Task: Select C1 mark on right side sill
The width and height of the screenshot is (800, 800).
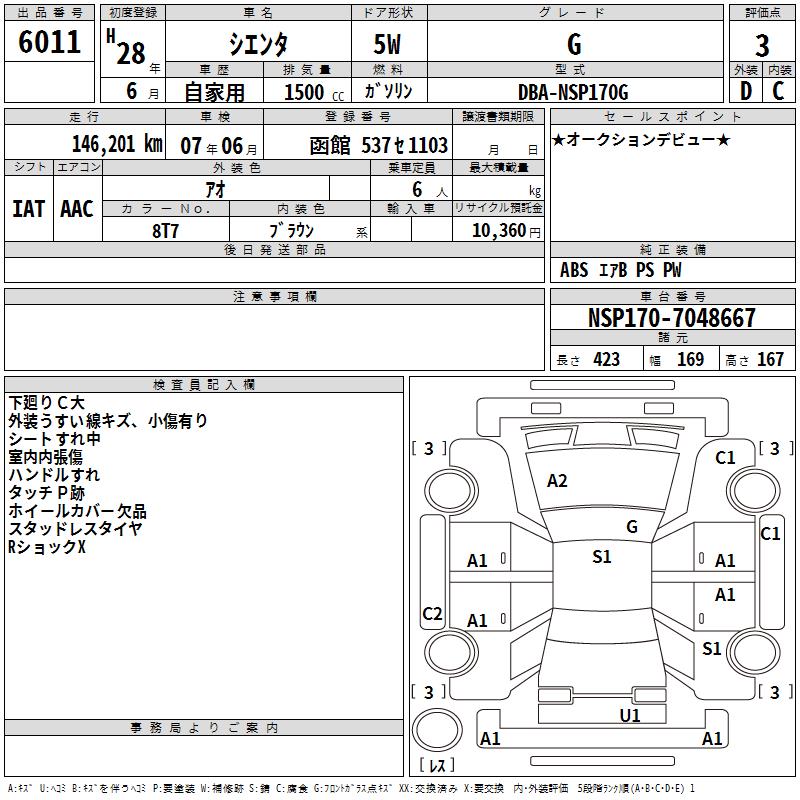Action: click(x=770, y=534)
